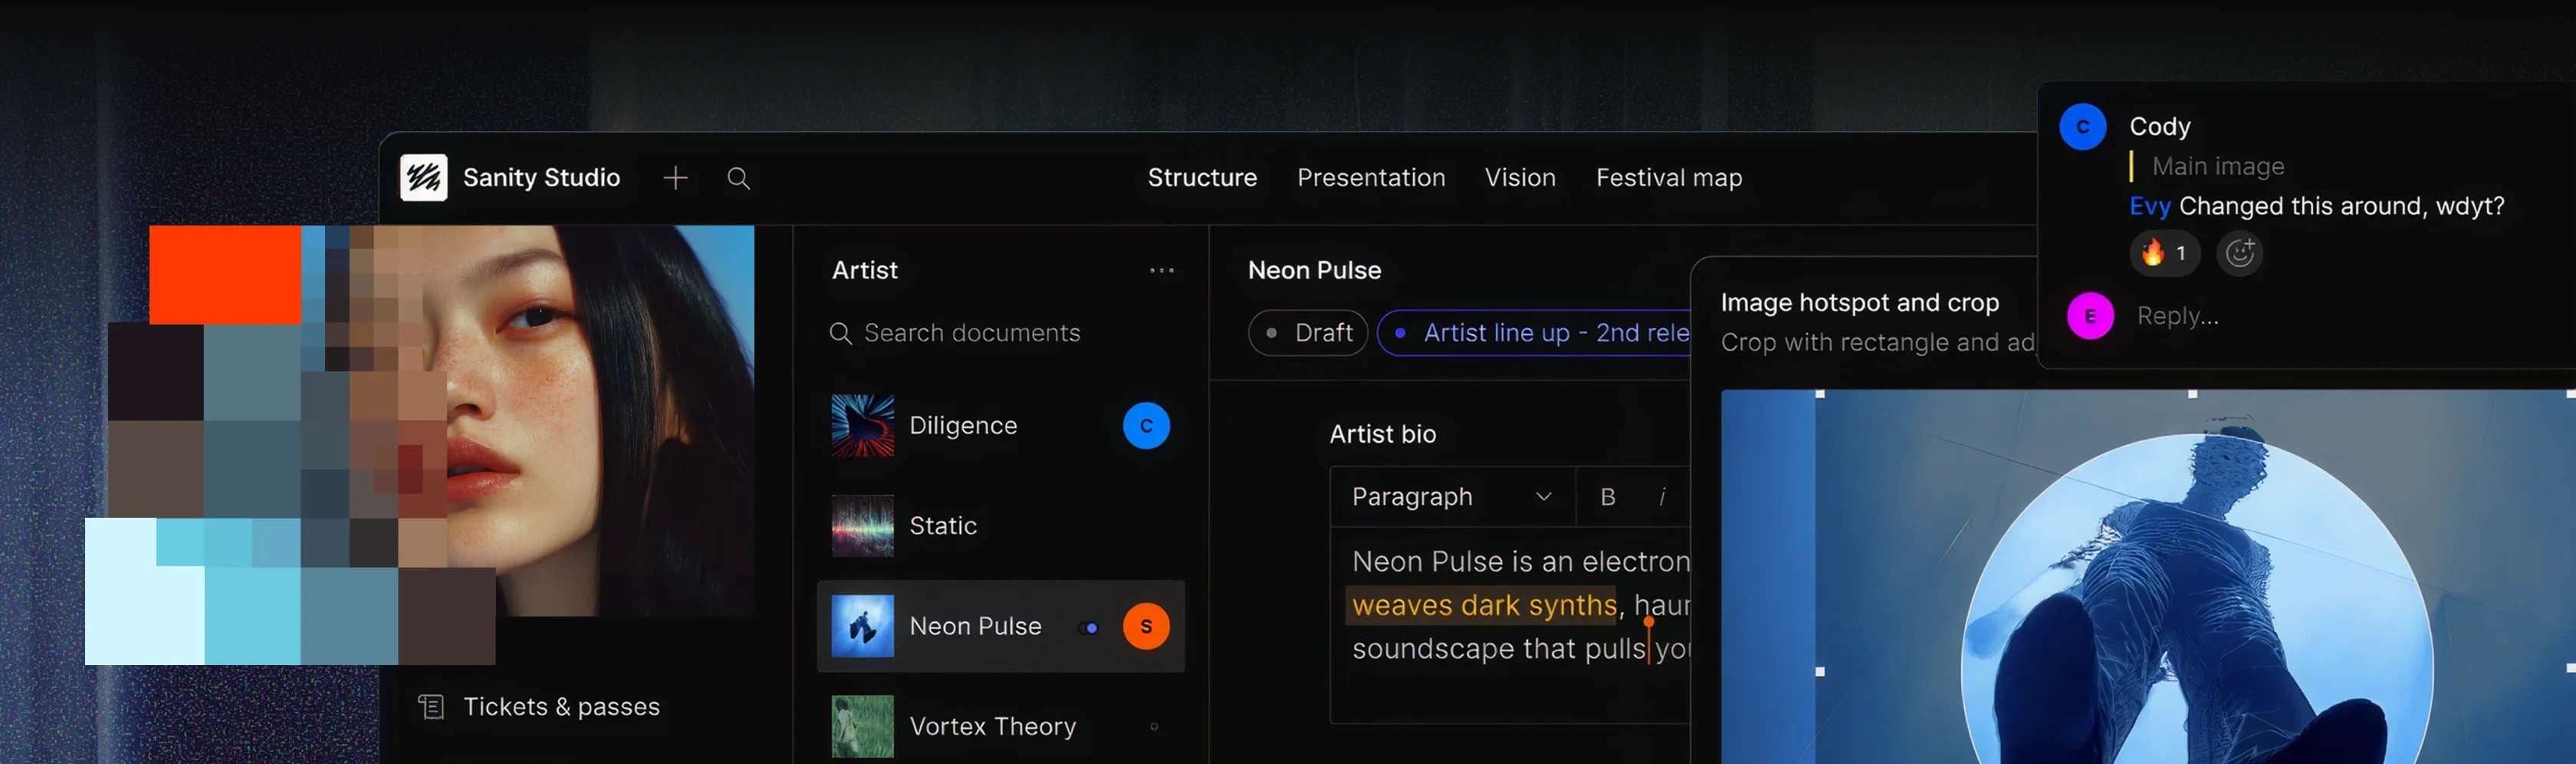
Task: Switch to the Structure tab
Action: [x=1202, y=178]
